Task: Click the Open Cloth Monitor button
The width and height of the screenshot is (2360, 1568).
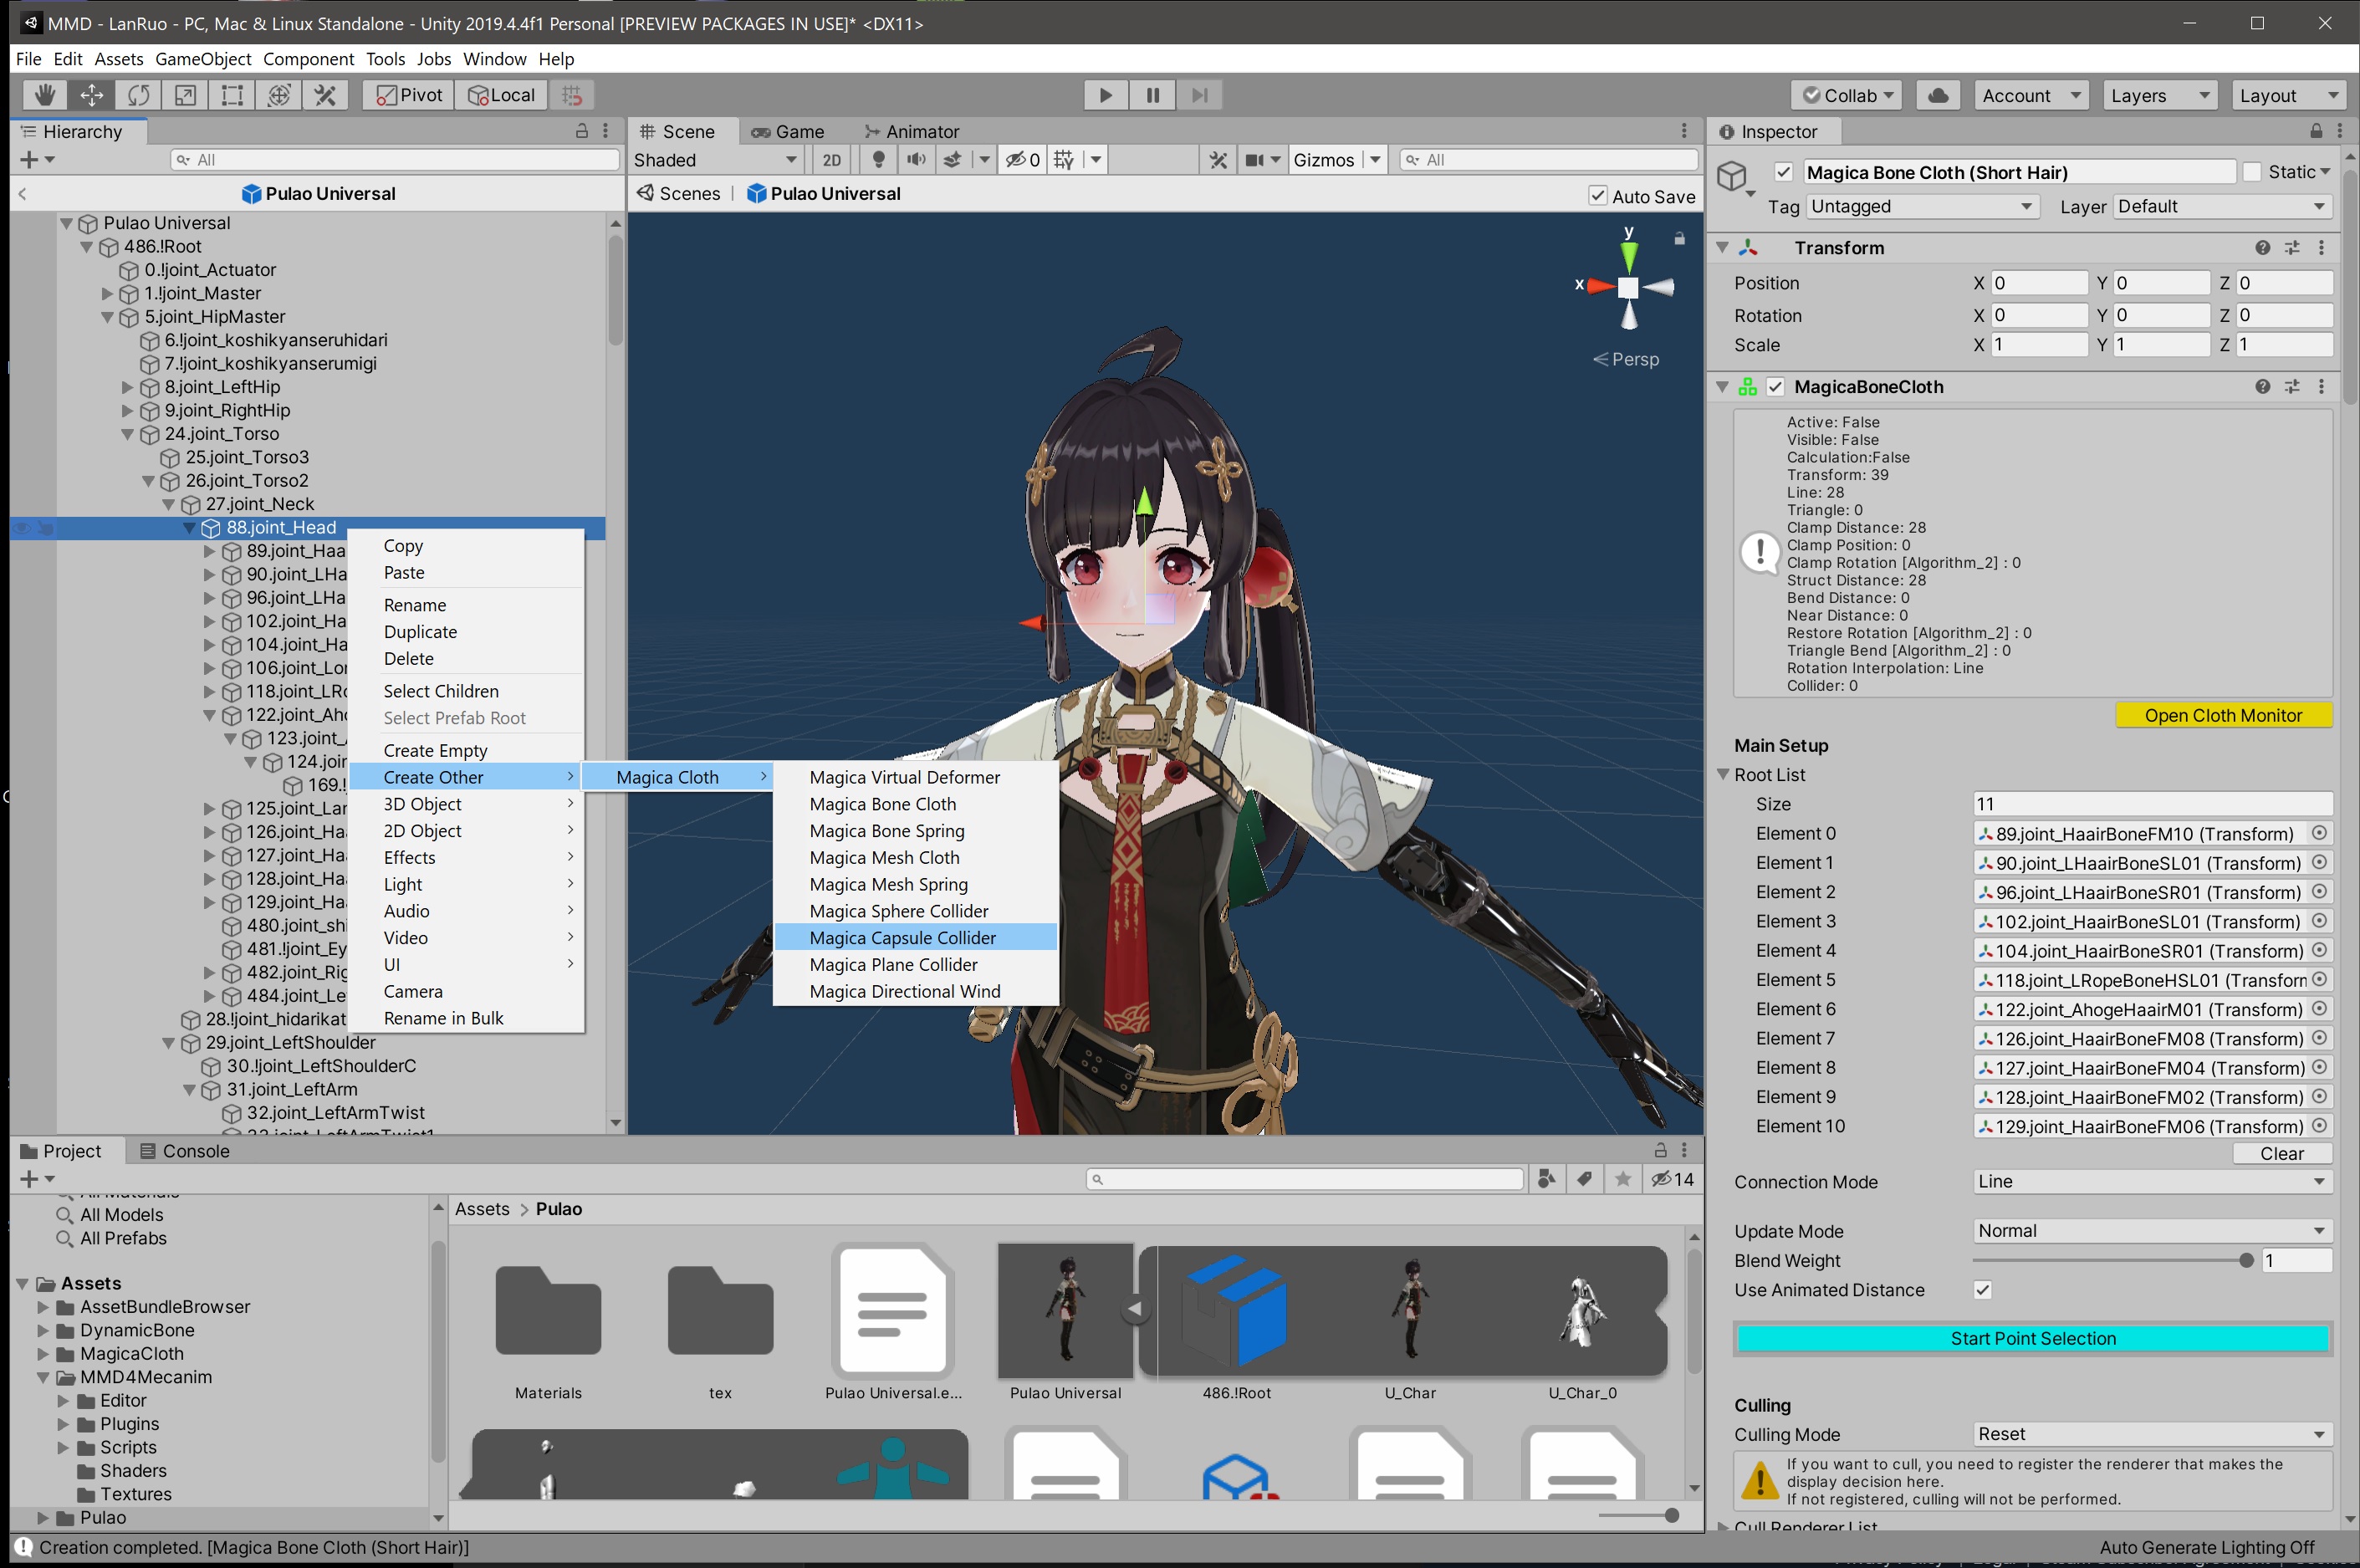Action: pyautogui.click(x=2223, y=716)
